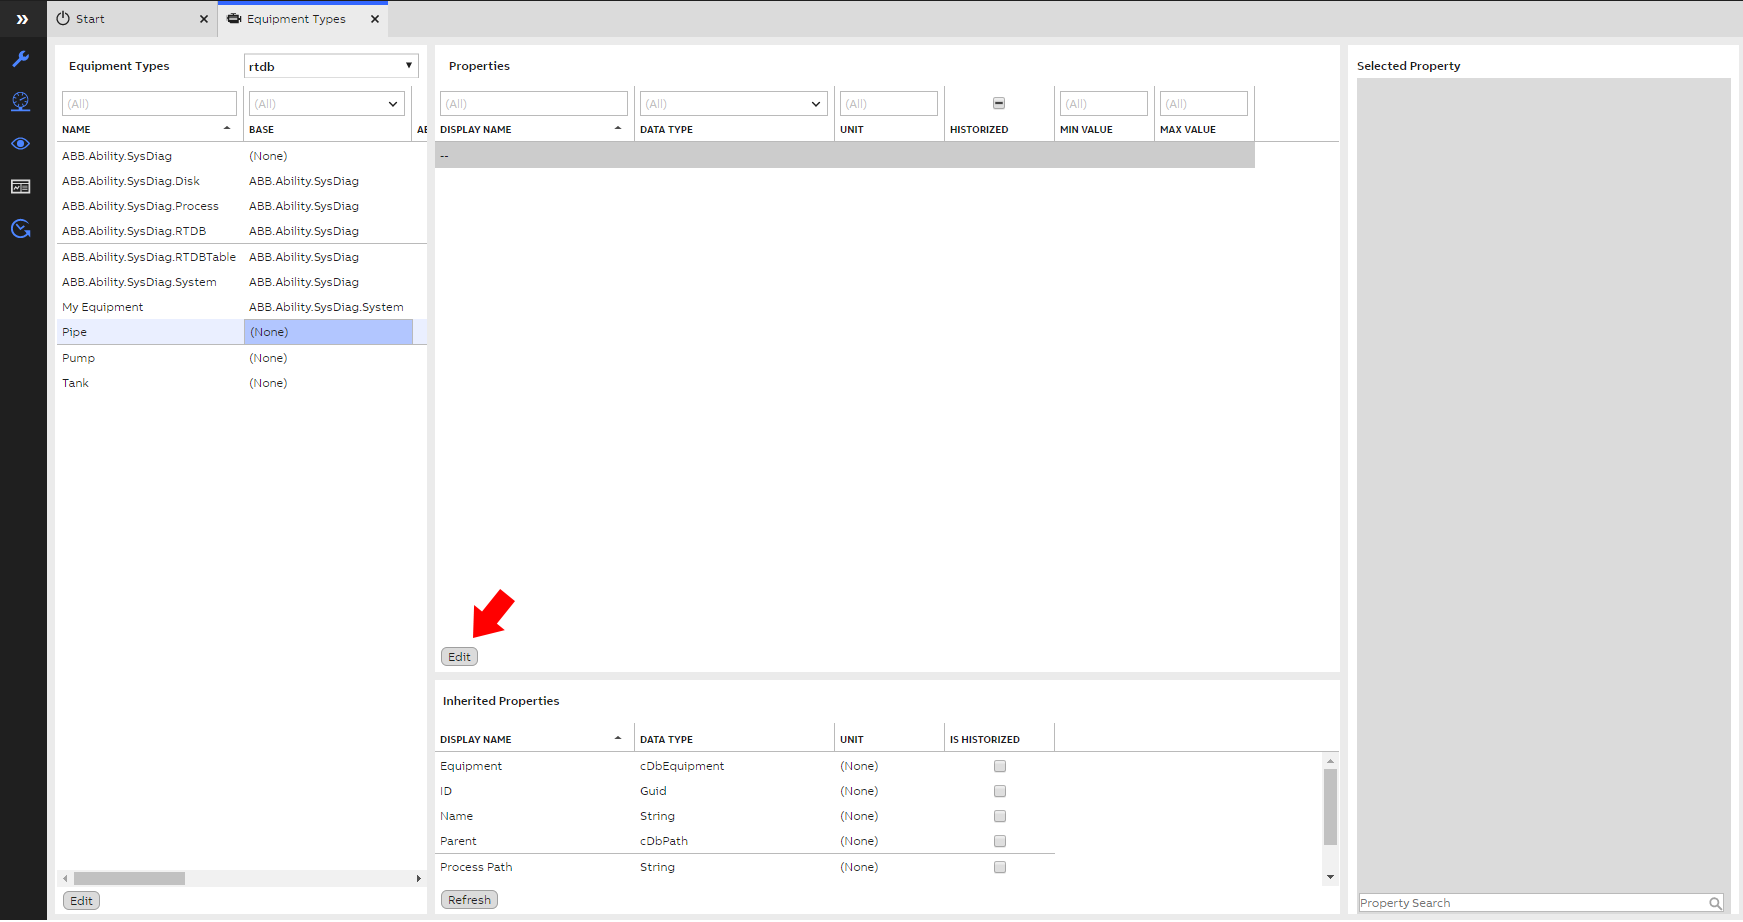Click left arrow of equipment list scrollbar
1743x922 pixels.
click(65, 878)
